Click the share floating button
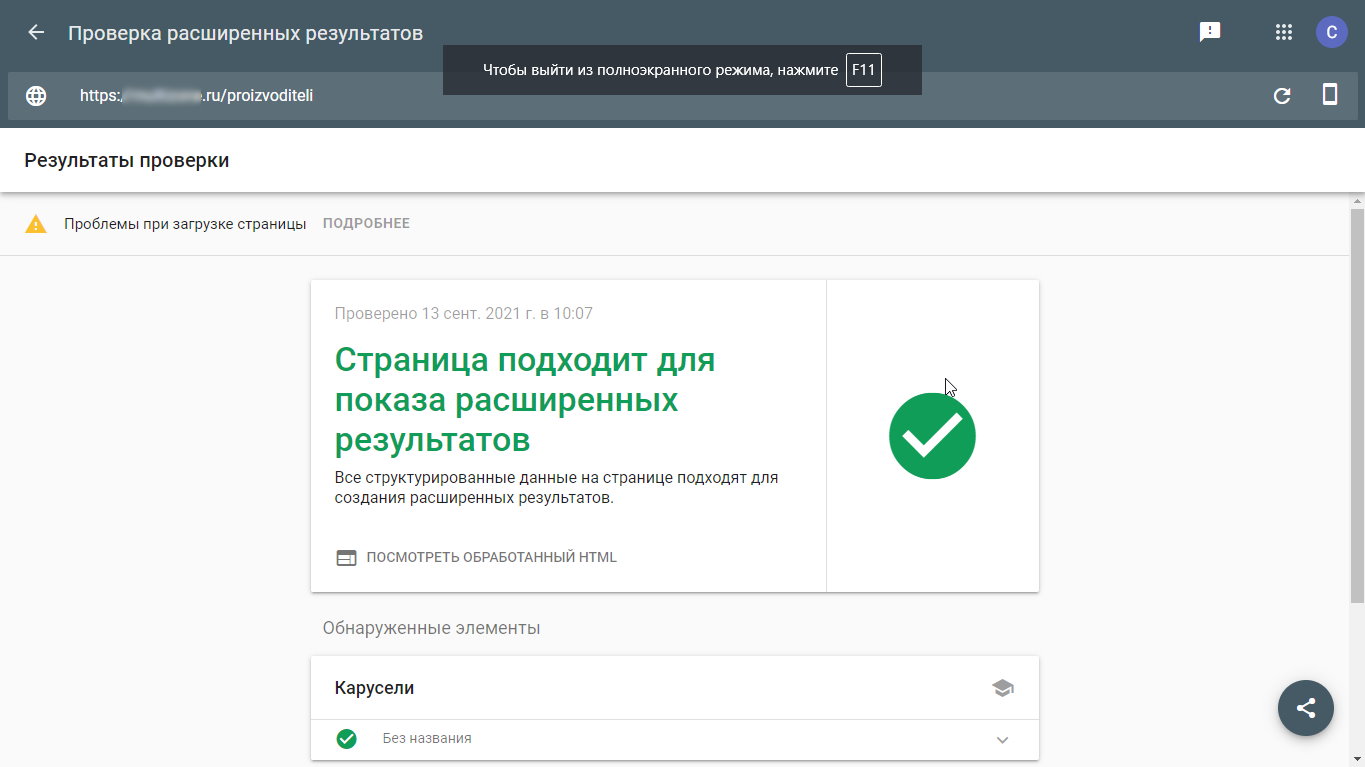1365x767 pixels. point(1305,708)
